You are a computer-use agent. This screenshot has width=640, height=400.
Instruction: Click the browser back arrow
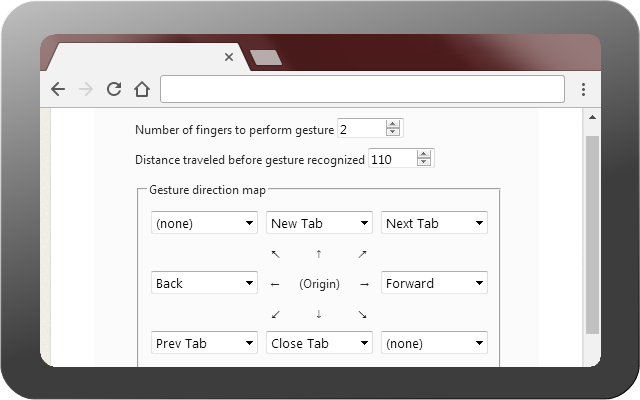58,89
